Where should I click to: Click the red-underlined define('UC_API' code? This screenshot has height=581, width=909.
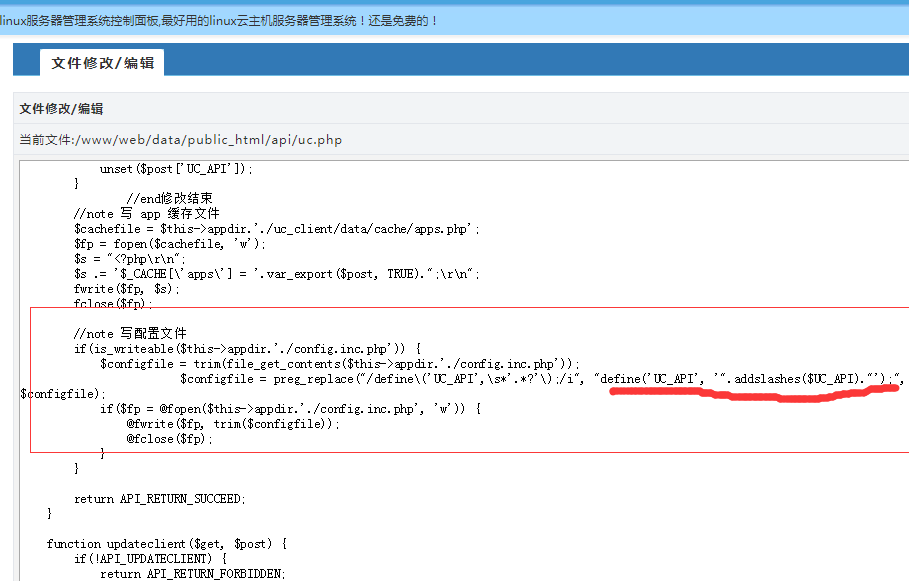[x=750, y=379]
